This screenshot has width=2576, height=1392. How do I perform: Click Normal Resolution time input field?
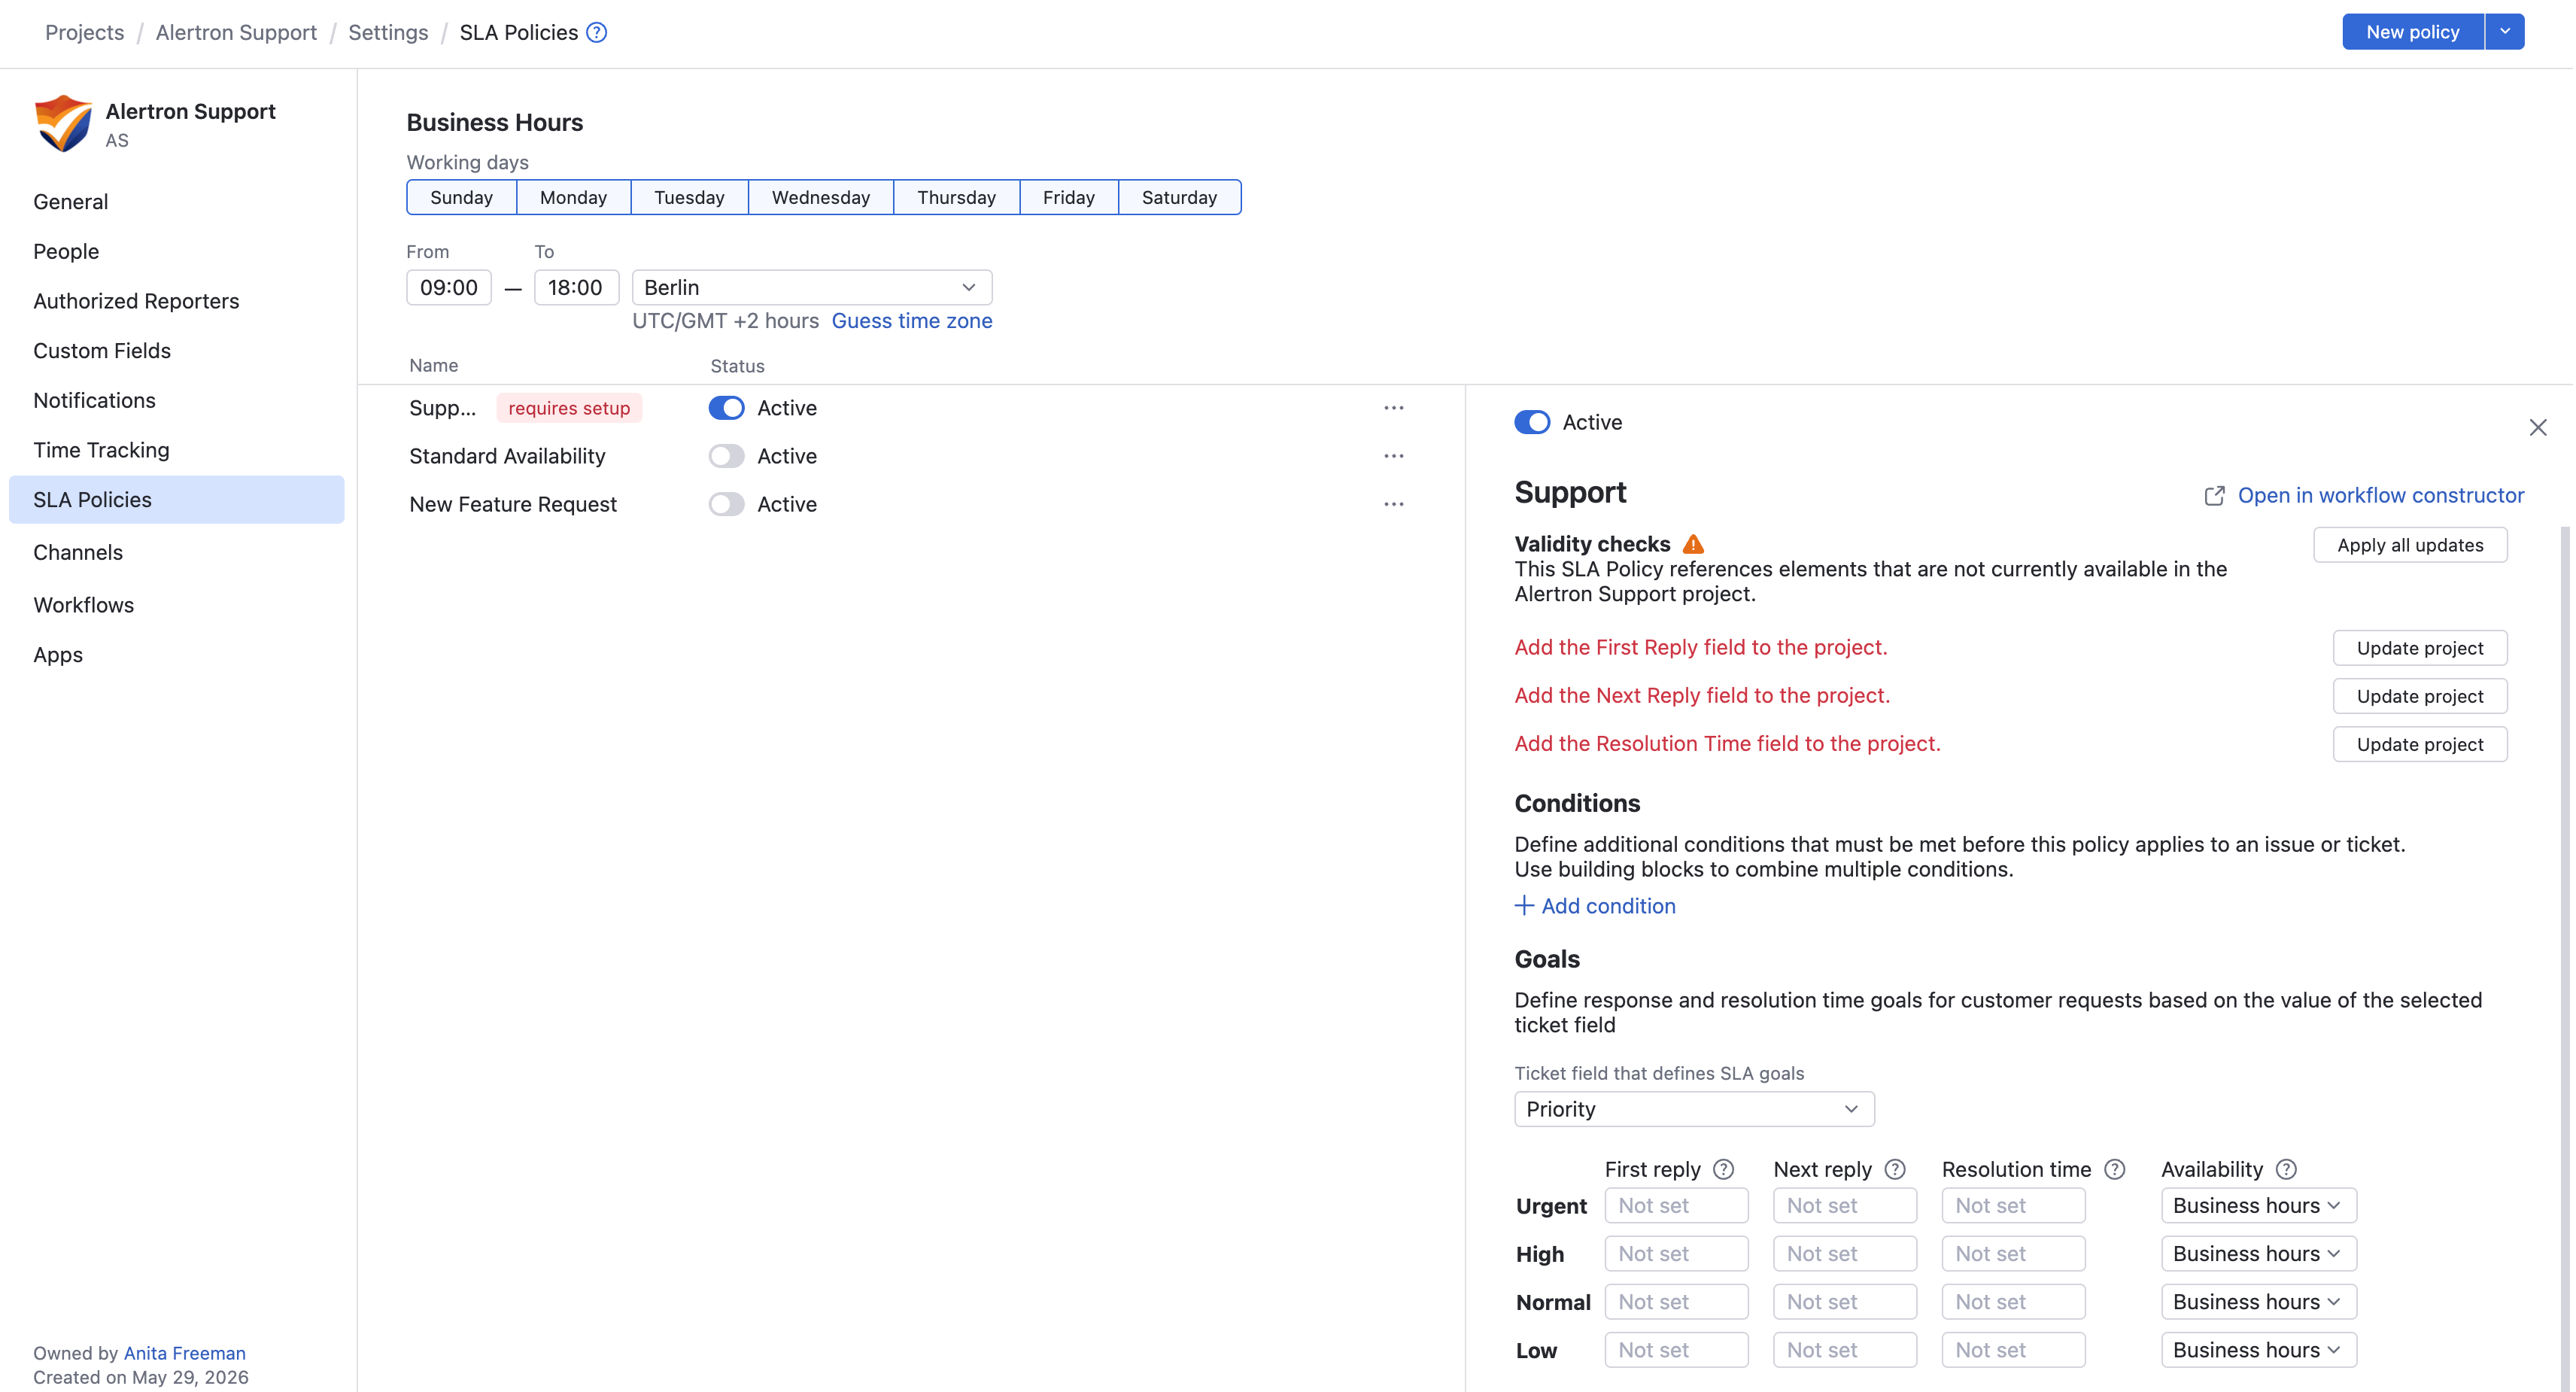(x=2013, y=1301)
